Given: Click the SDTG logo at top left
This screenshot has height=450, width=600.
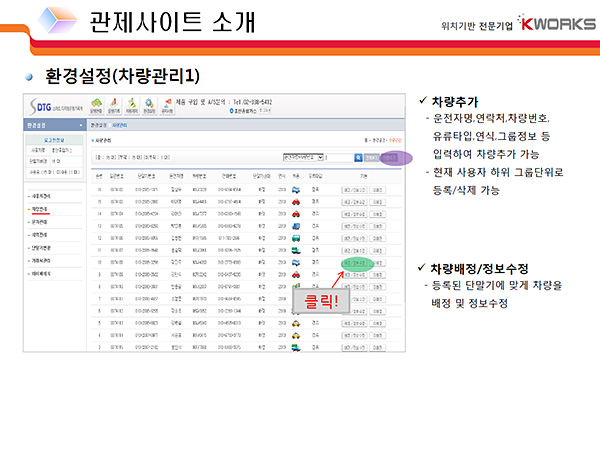Looking at the screenshot, I should coord(56,107).
